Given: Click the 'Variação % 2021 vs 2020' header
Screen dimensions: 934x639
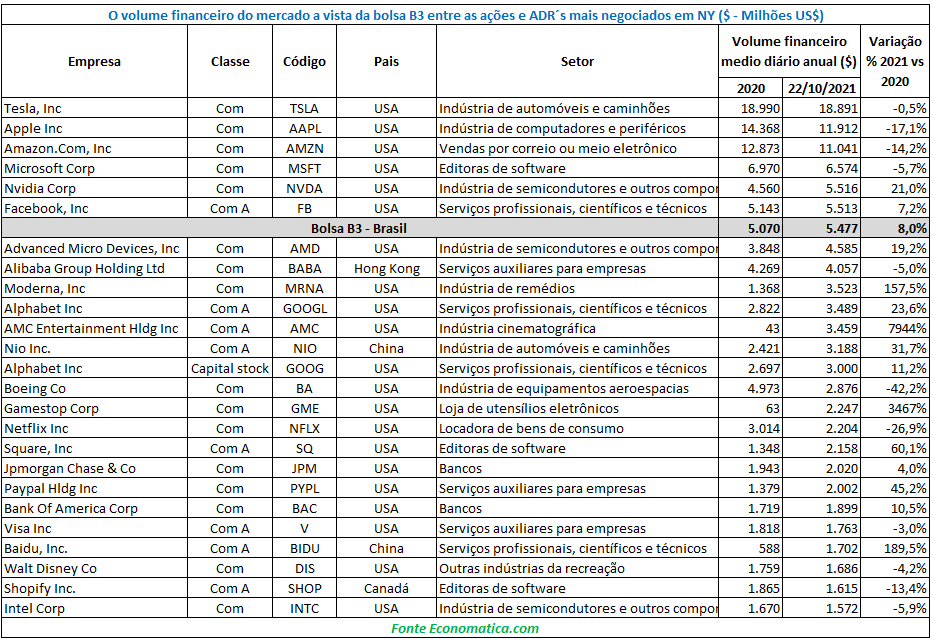Looking at the screenshot, I should 895,61.
